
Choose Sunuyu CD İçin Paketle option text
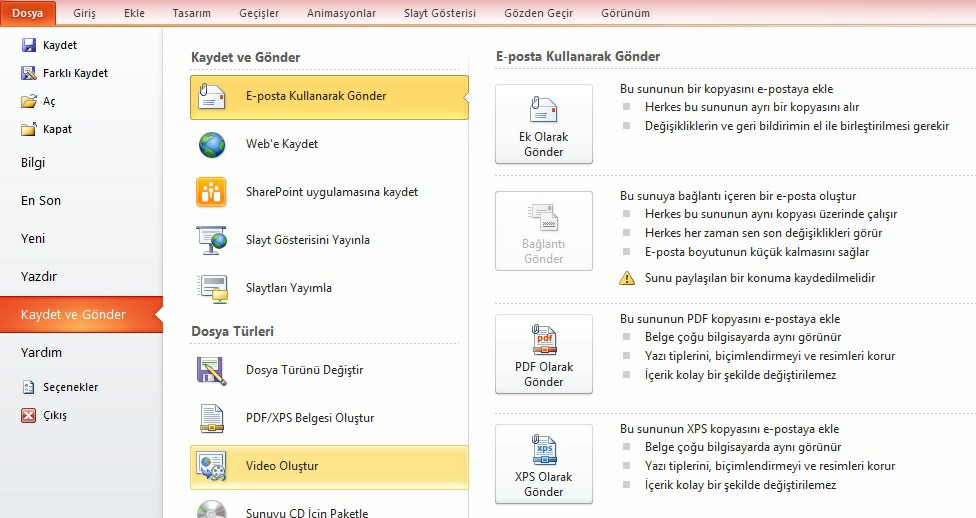point(307,513)
